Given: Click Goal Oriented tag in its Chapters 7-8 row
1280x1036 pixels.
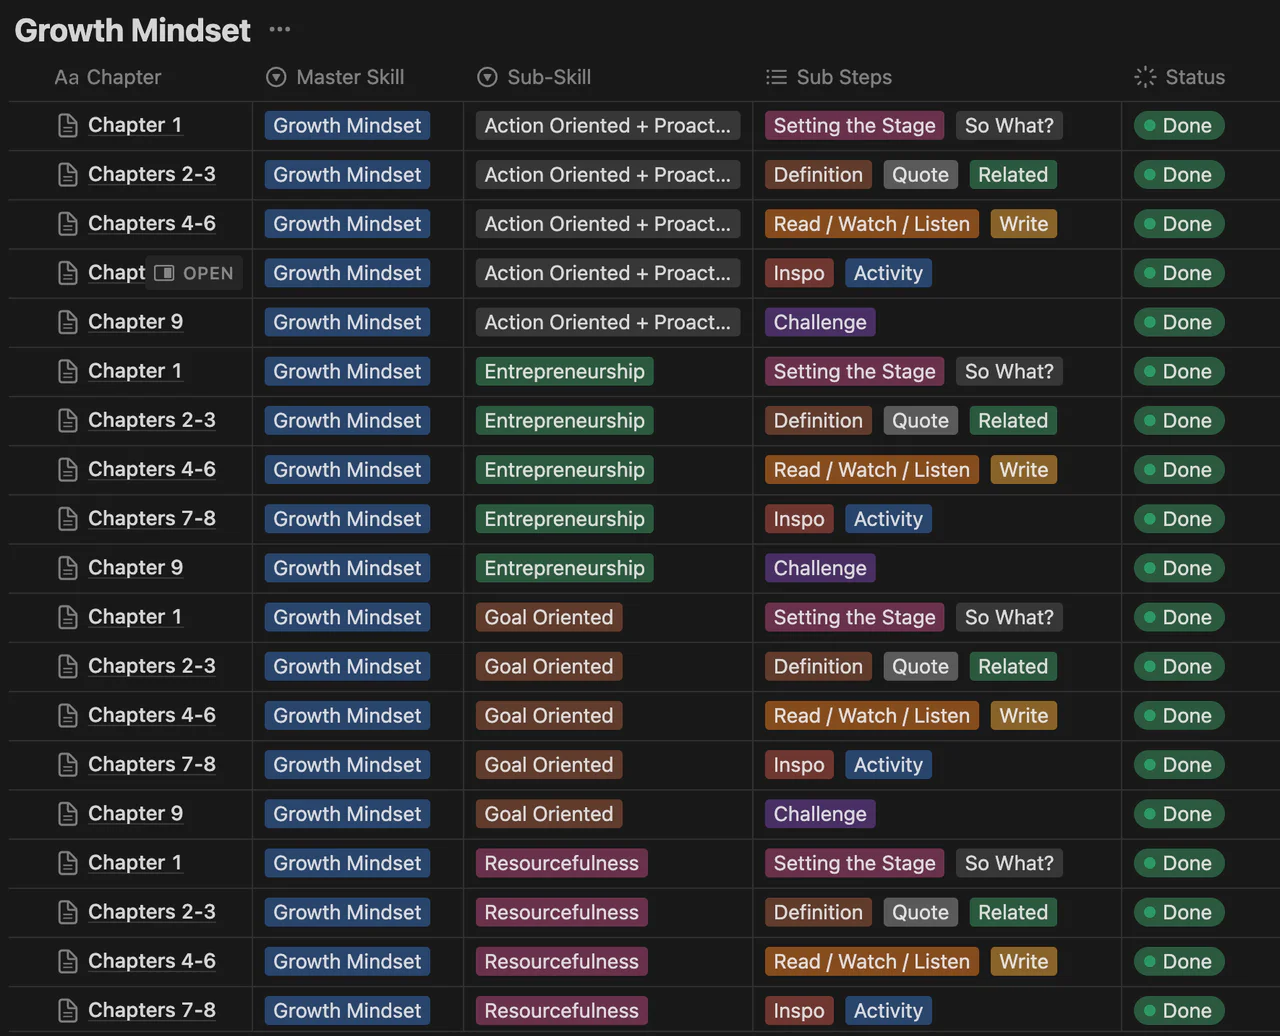Looking at the screenshot, I should click(x=549, y=764).
